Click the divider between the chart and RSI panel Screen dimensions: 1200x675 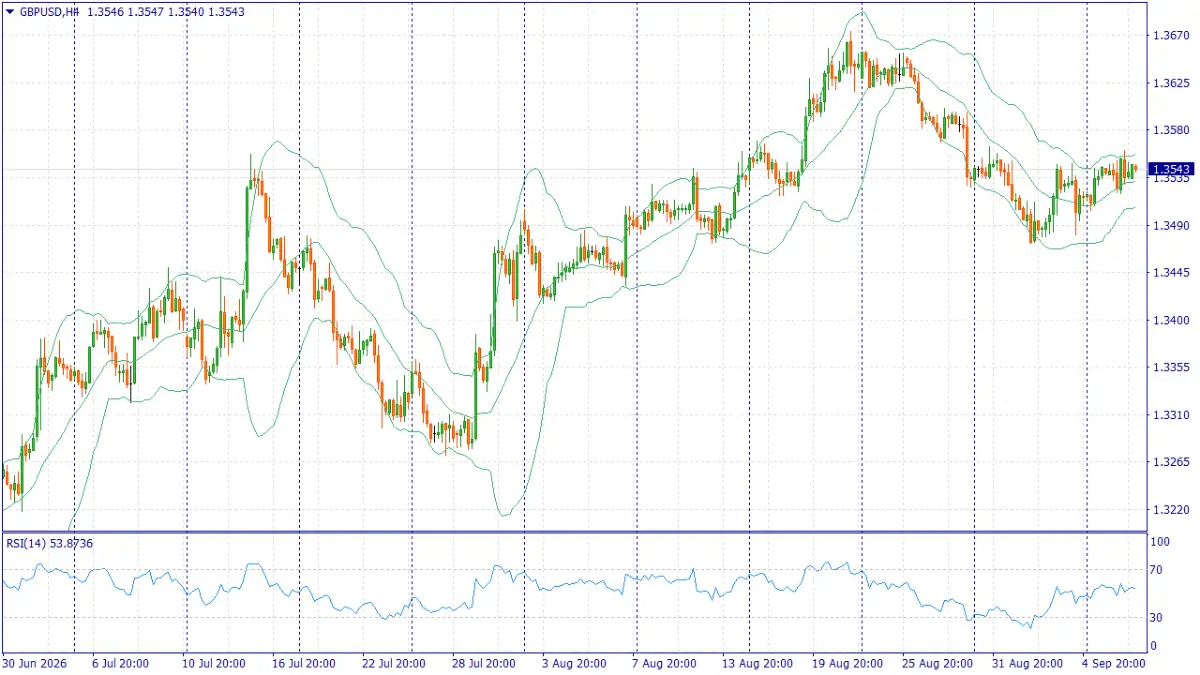click(x=573, y=532)
